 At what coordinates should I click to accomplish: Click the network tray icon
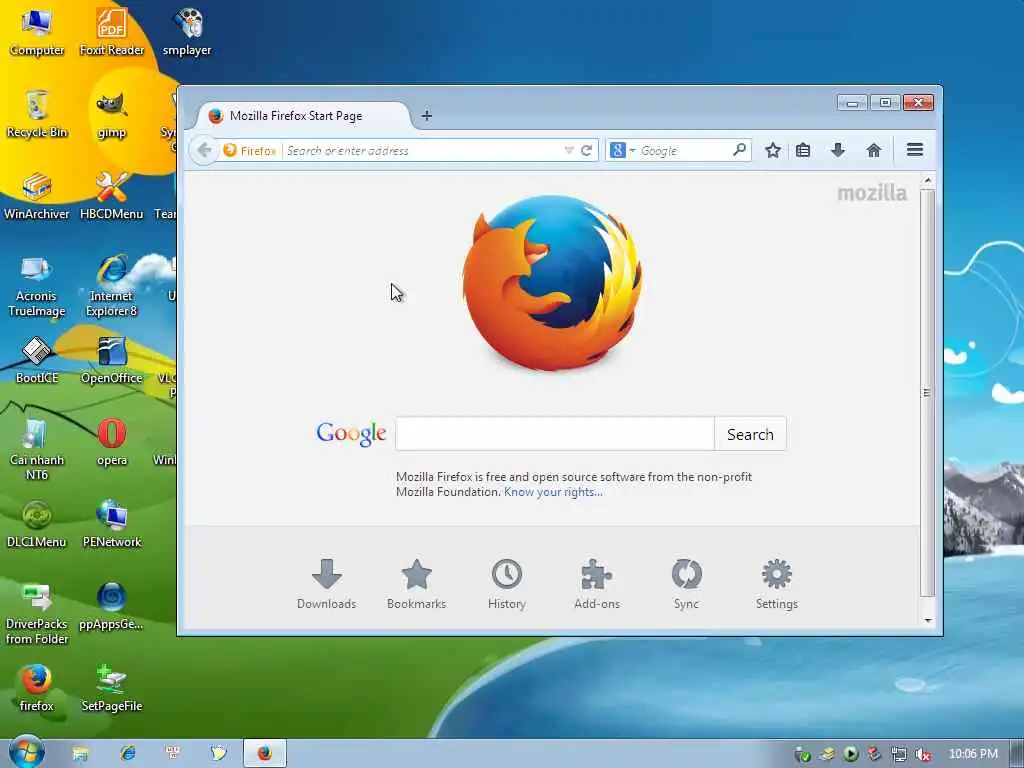pos(899,754)
